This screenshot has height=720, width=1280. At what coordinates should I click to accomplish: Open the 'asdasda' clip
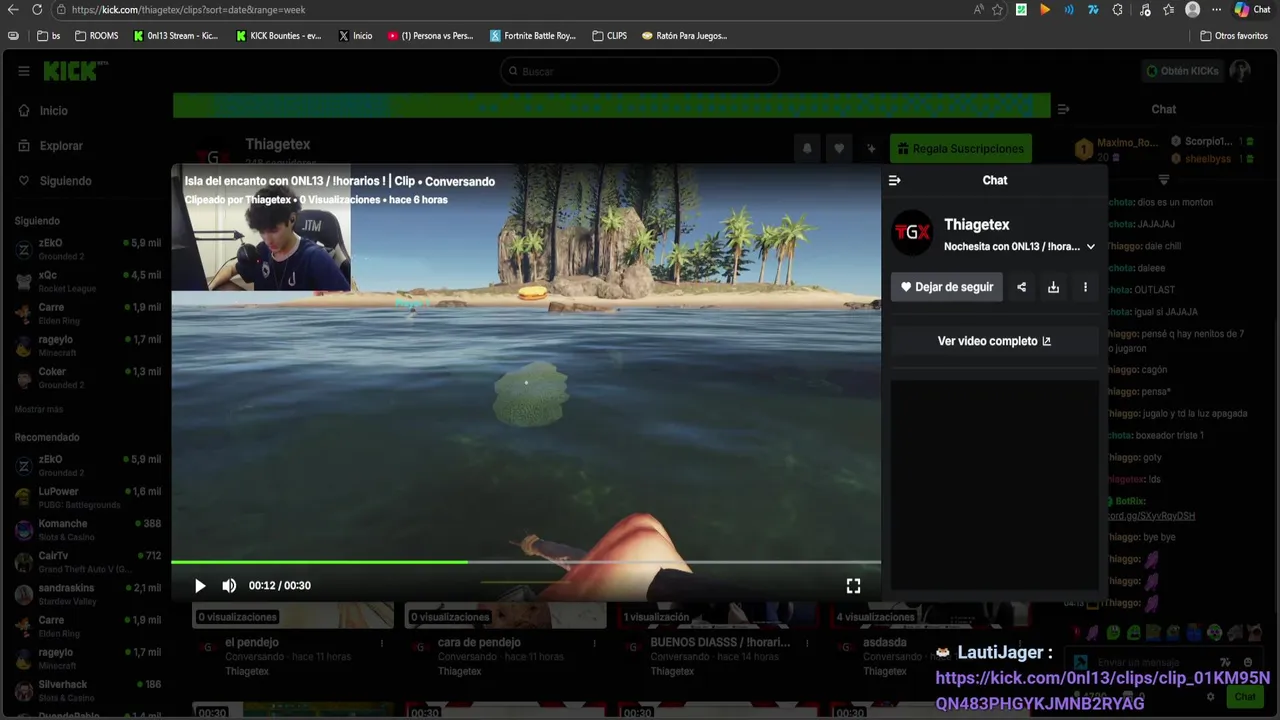click(x=885, y=643)
